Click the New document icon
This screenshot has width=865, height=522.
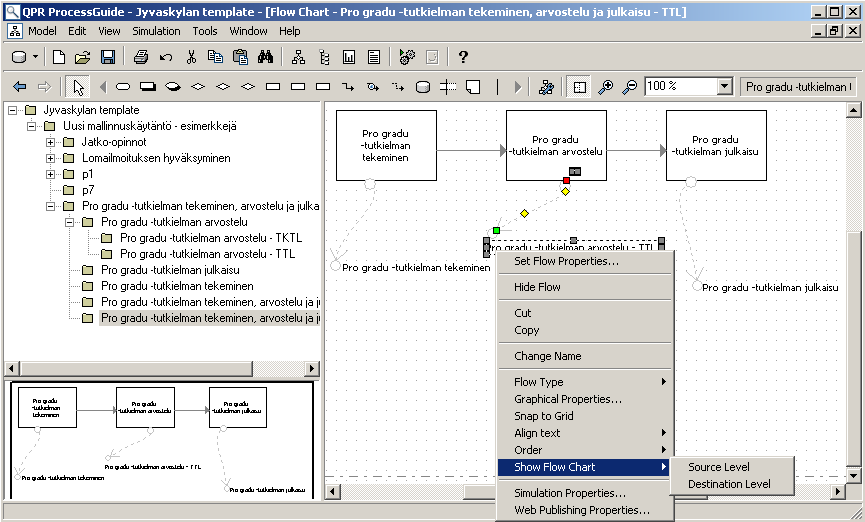(58, 57)
